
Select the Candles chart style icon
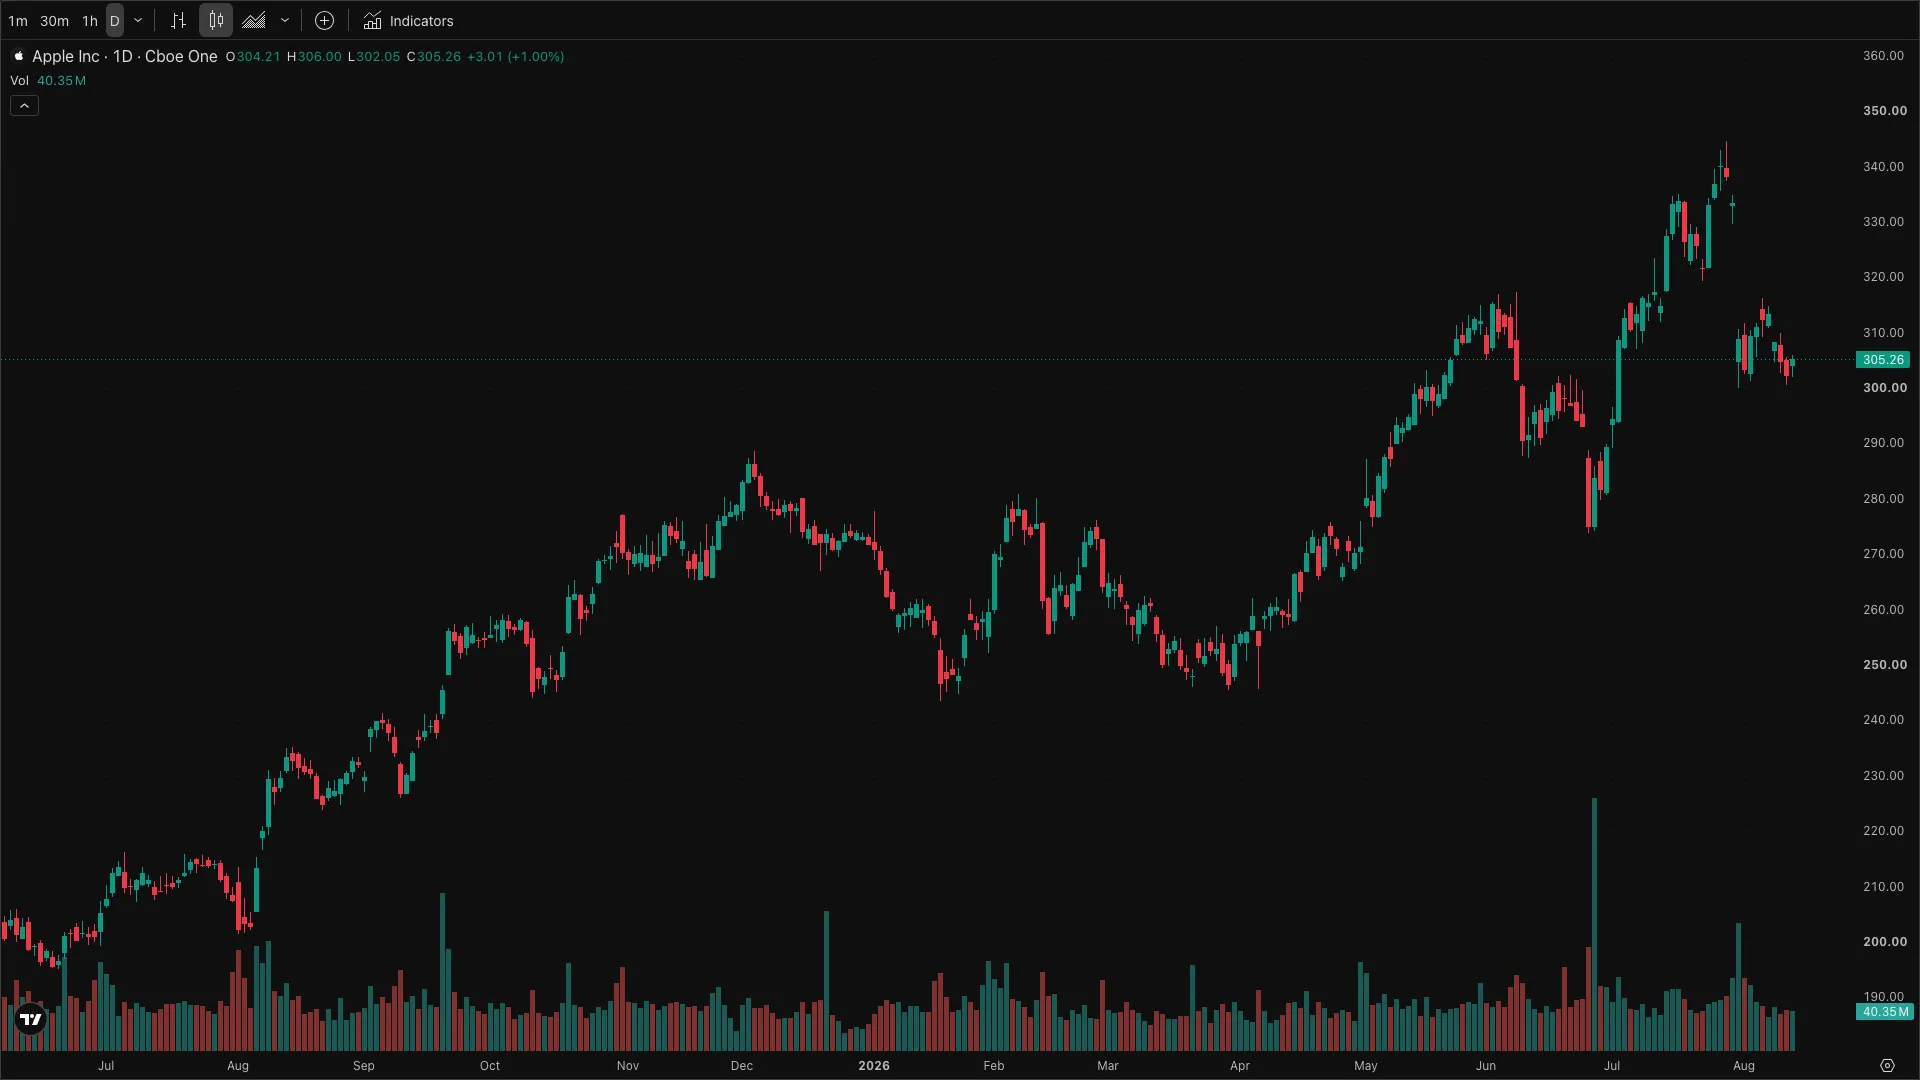pos(216,20)
